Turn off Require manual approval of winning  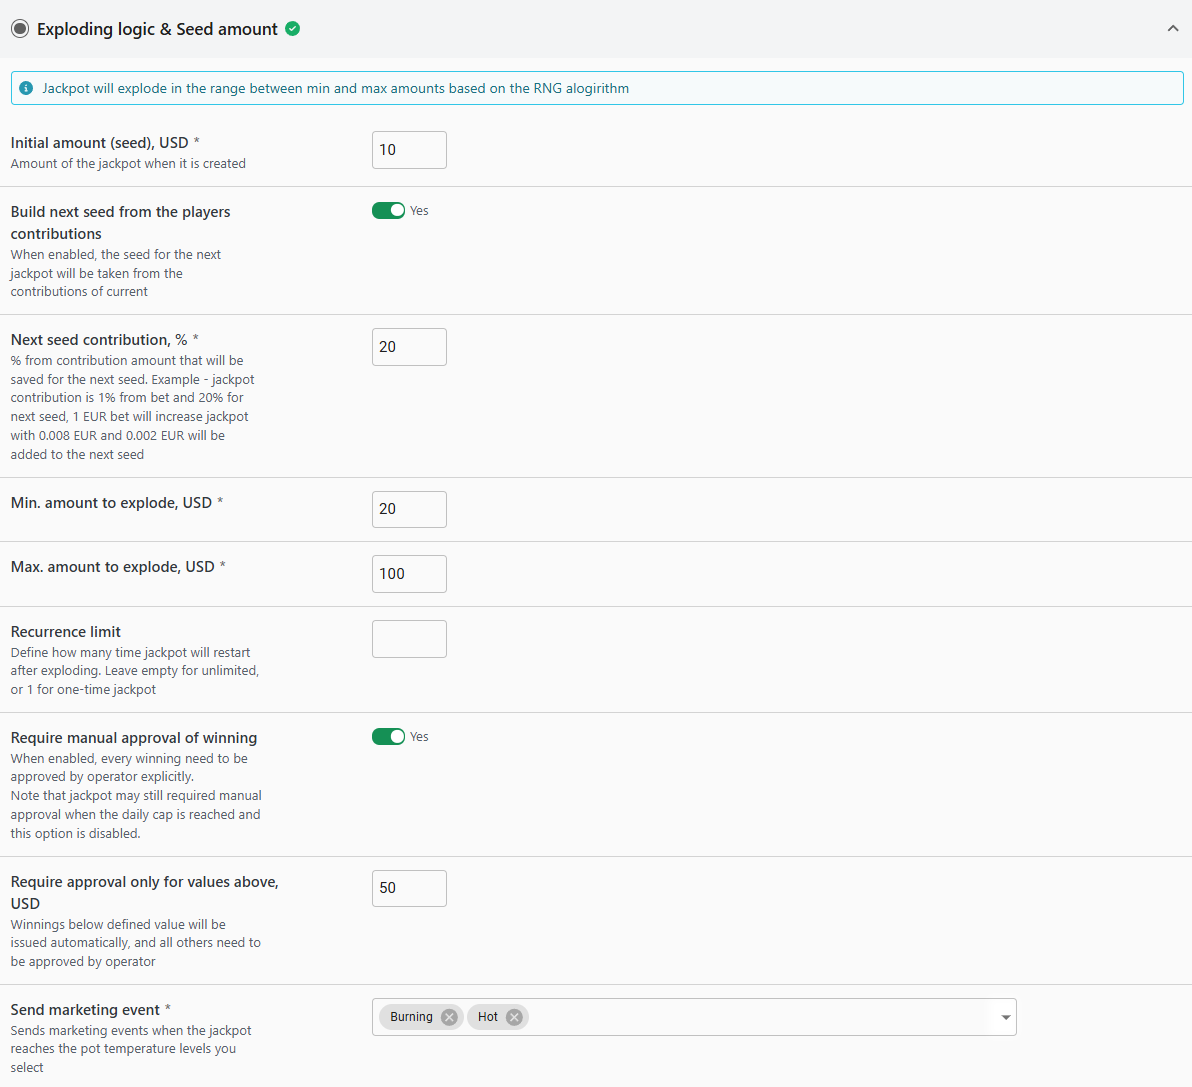click(x=388, y=736)
